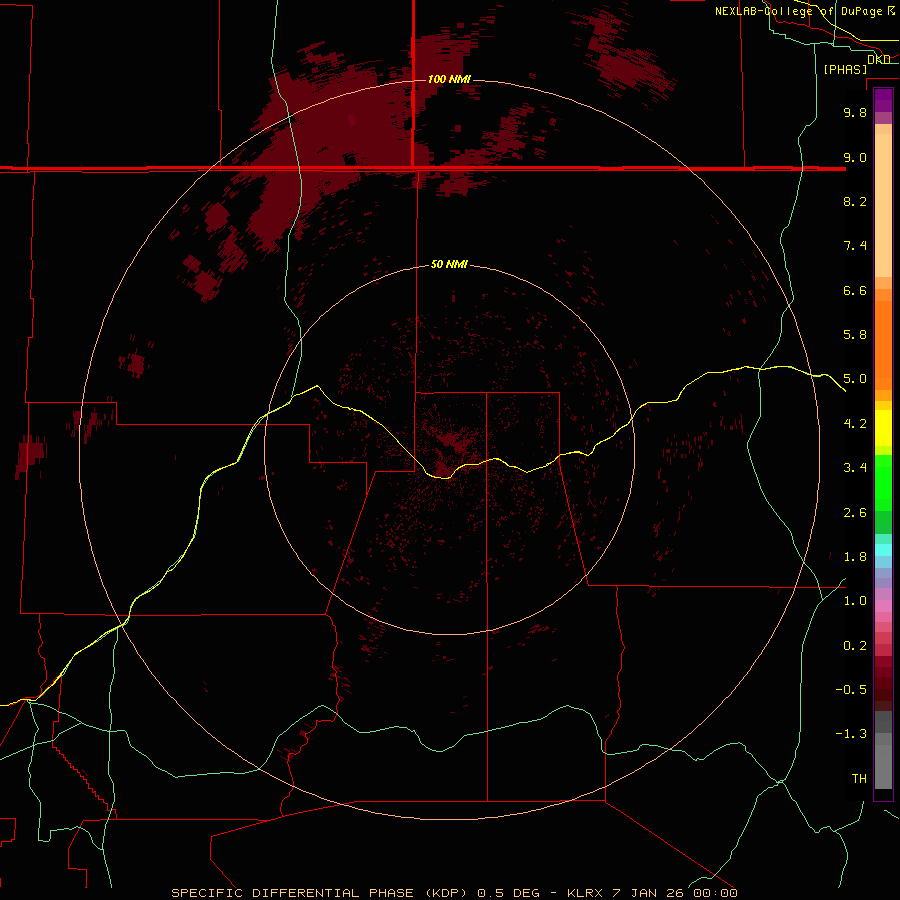Click the 100 NMI range ring label

(449, 79)
